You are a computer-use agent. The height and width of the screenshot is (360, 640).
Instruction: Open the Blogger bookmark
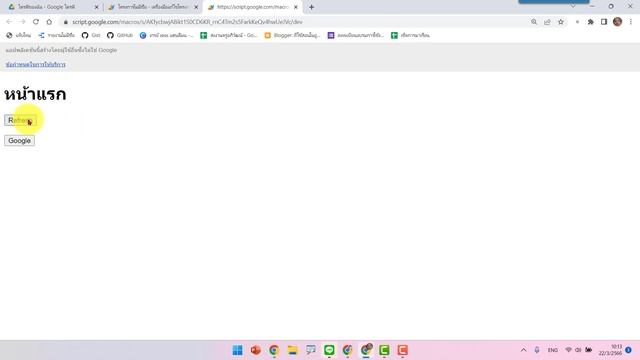pyautogui.click(x=292, y=36)
